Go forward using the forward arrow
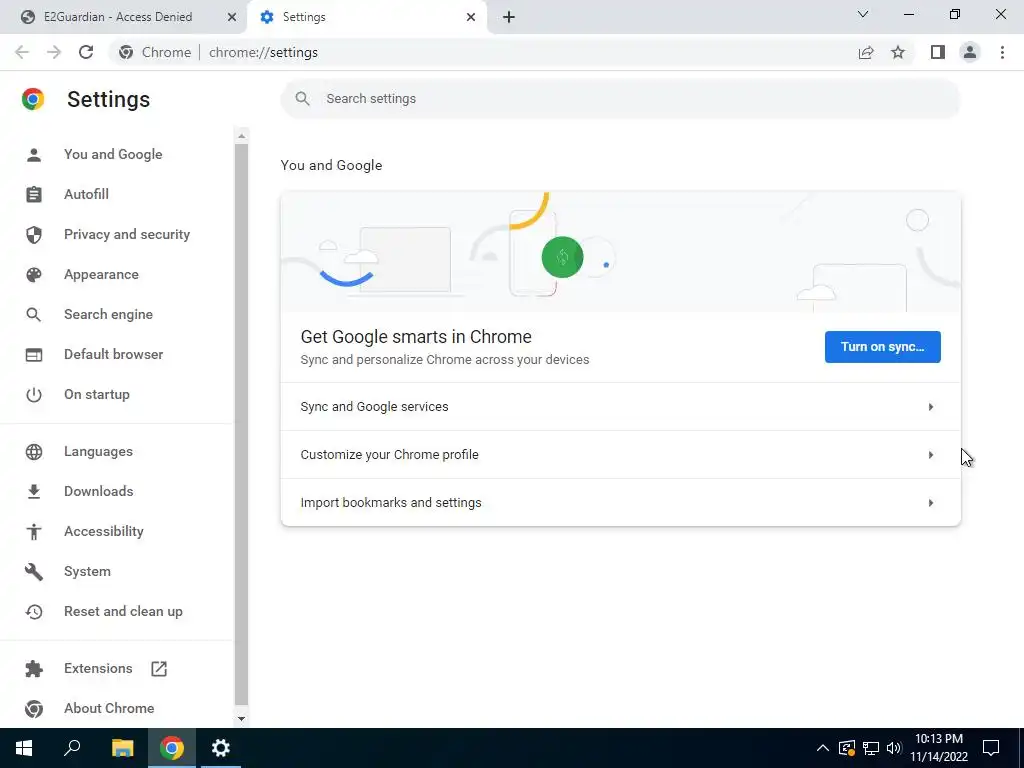Viewport: 1024px width, 768px height. pyautogui.click(x=54, y=52)
